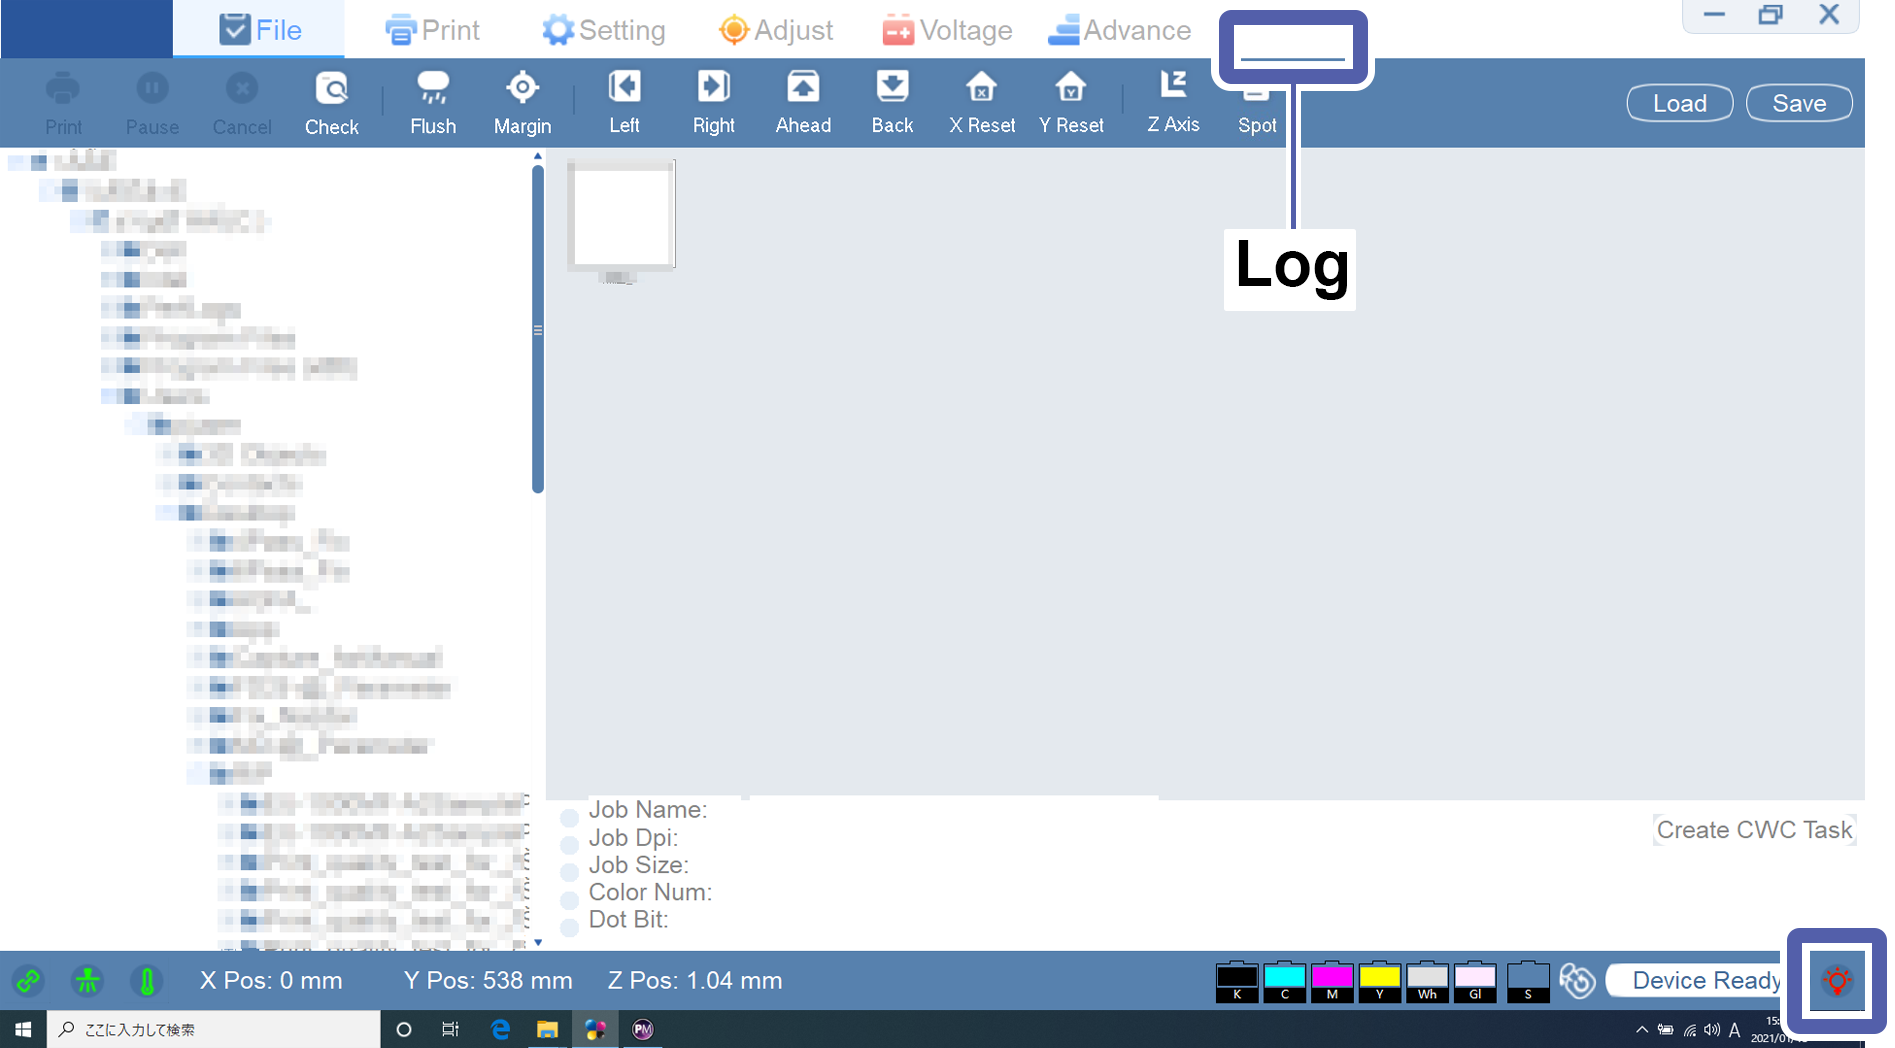Click the Load button
The image size is (1895, 1048).
(x=1679, y=103)
